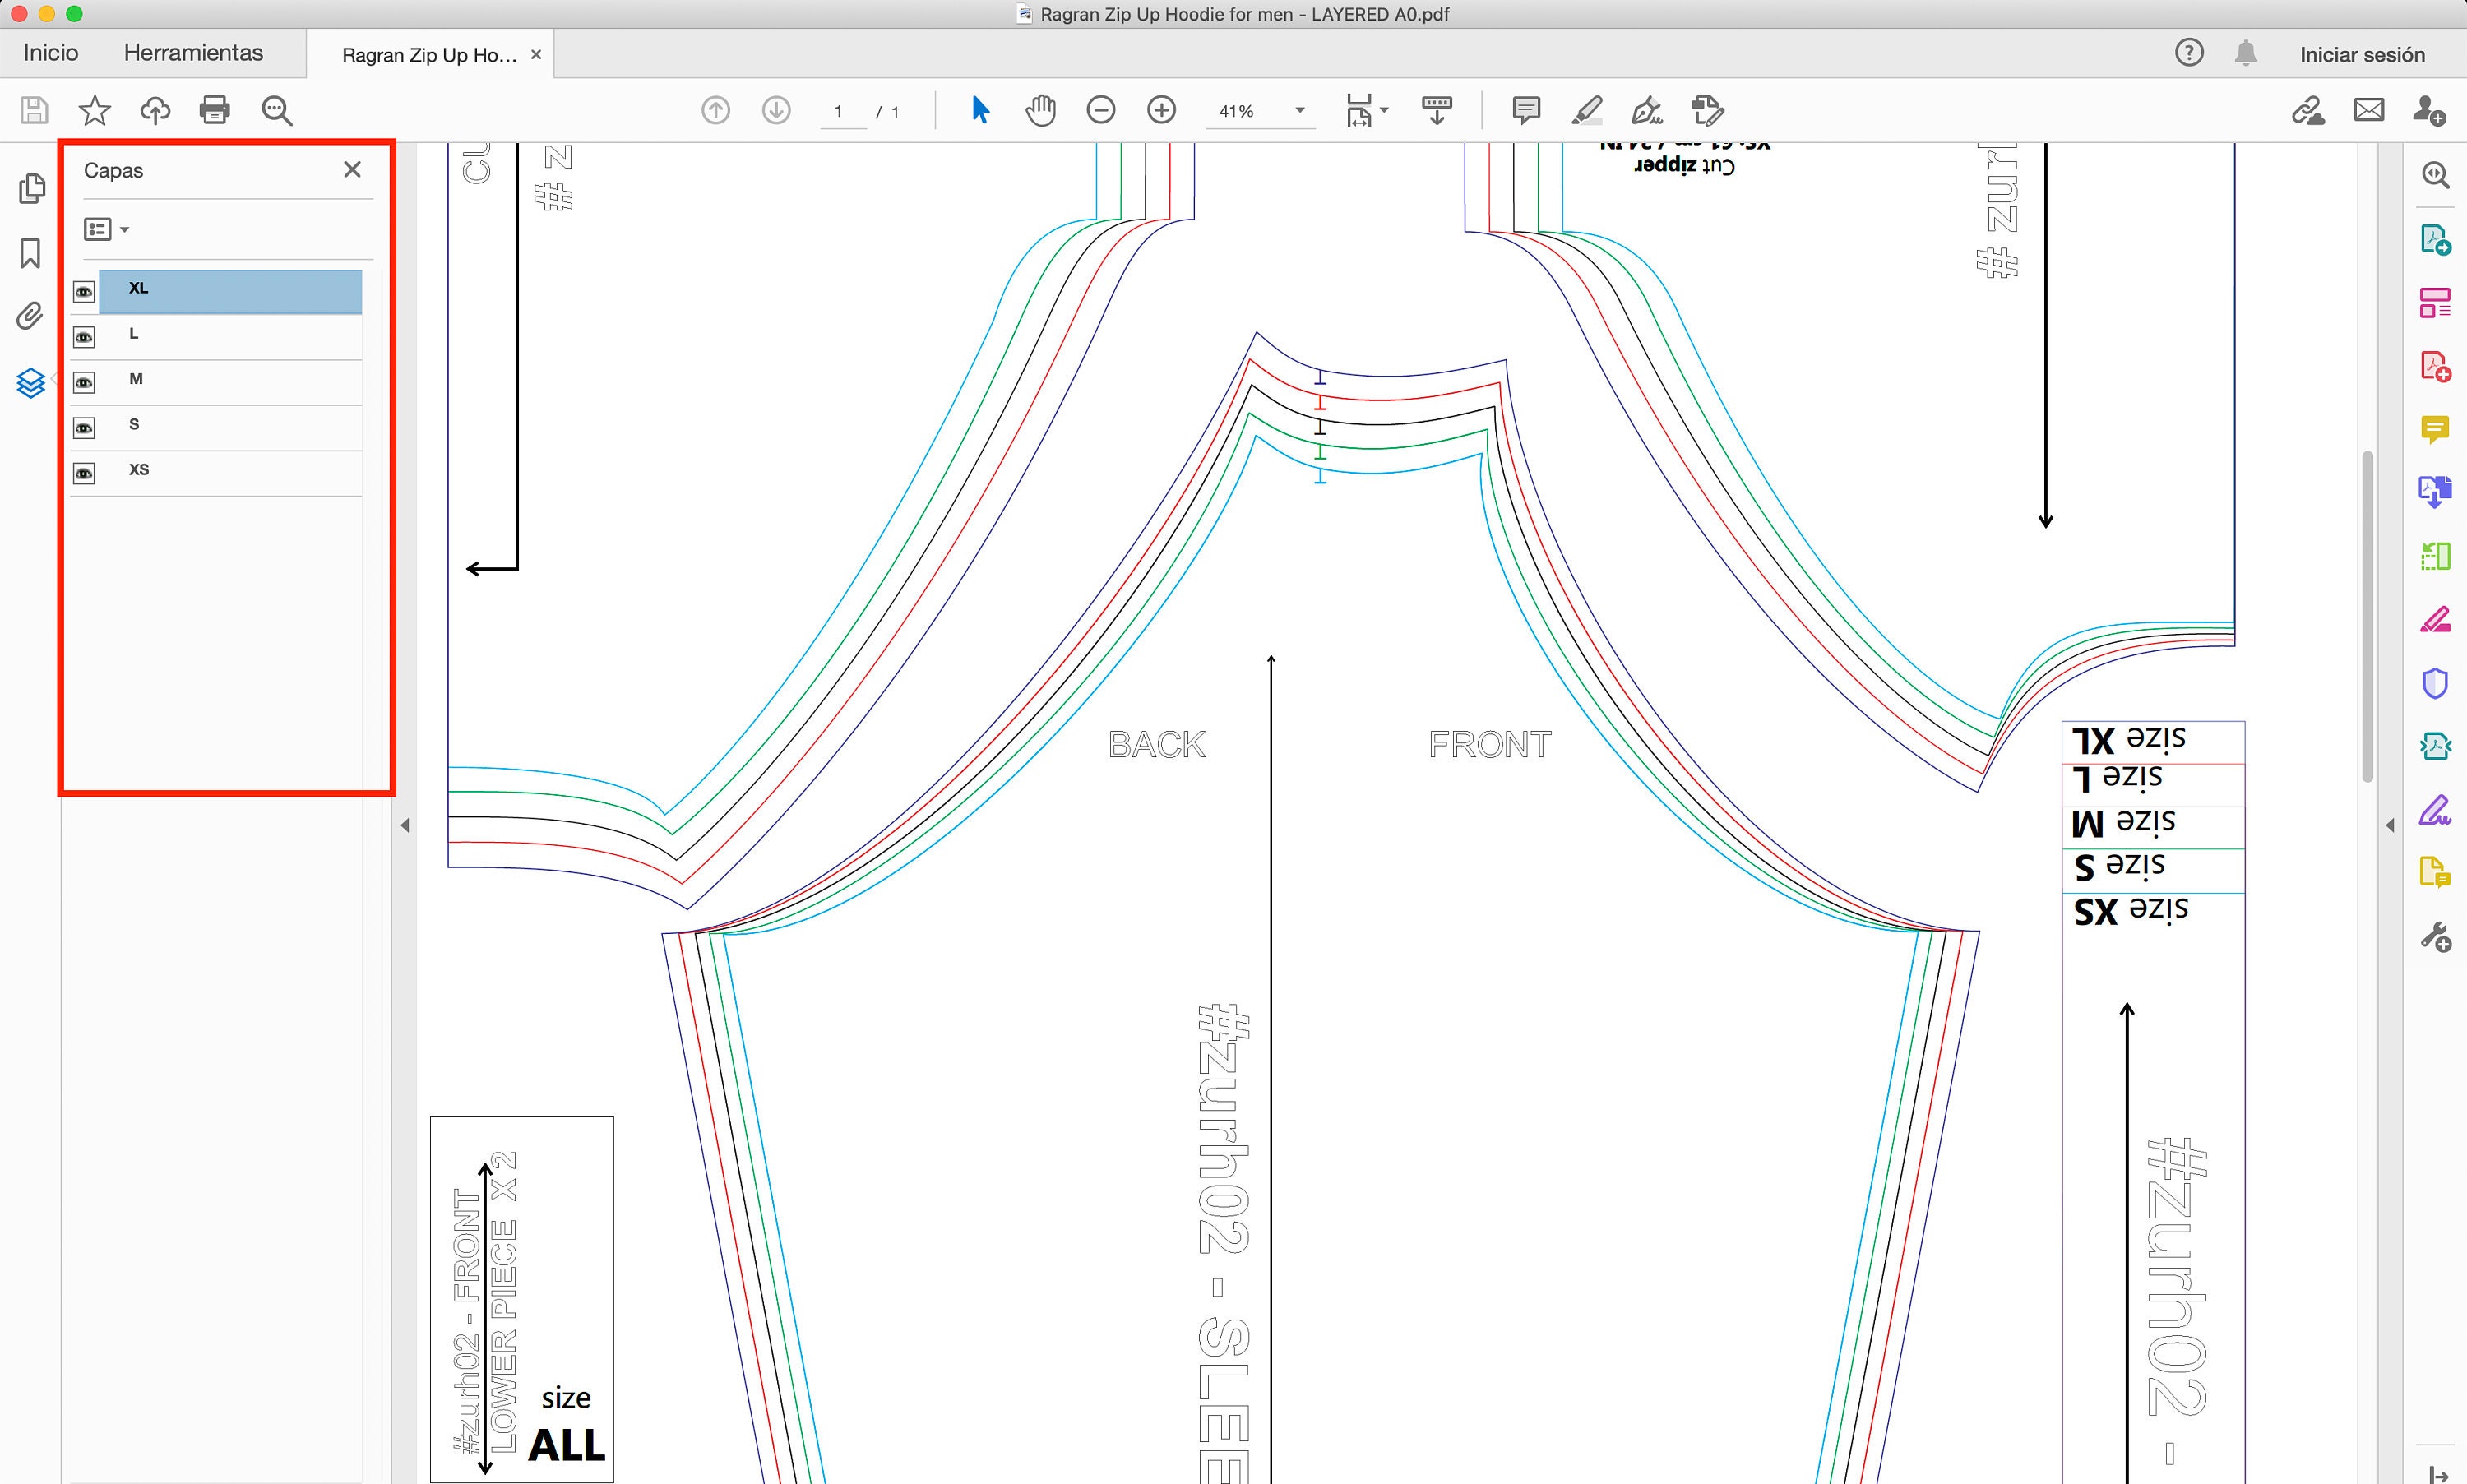The height and width of the screenshot is (1484, 2467).
Task: Click the Zoom in plus icon
Action: pyautogui.click(x=1161, y=110)
